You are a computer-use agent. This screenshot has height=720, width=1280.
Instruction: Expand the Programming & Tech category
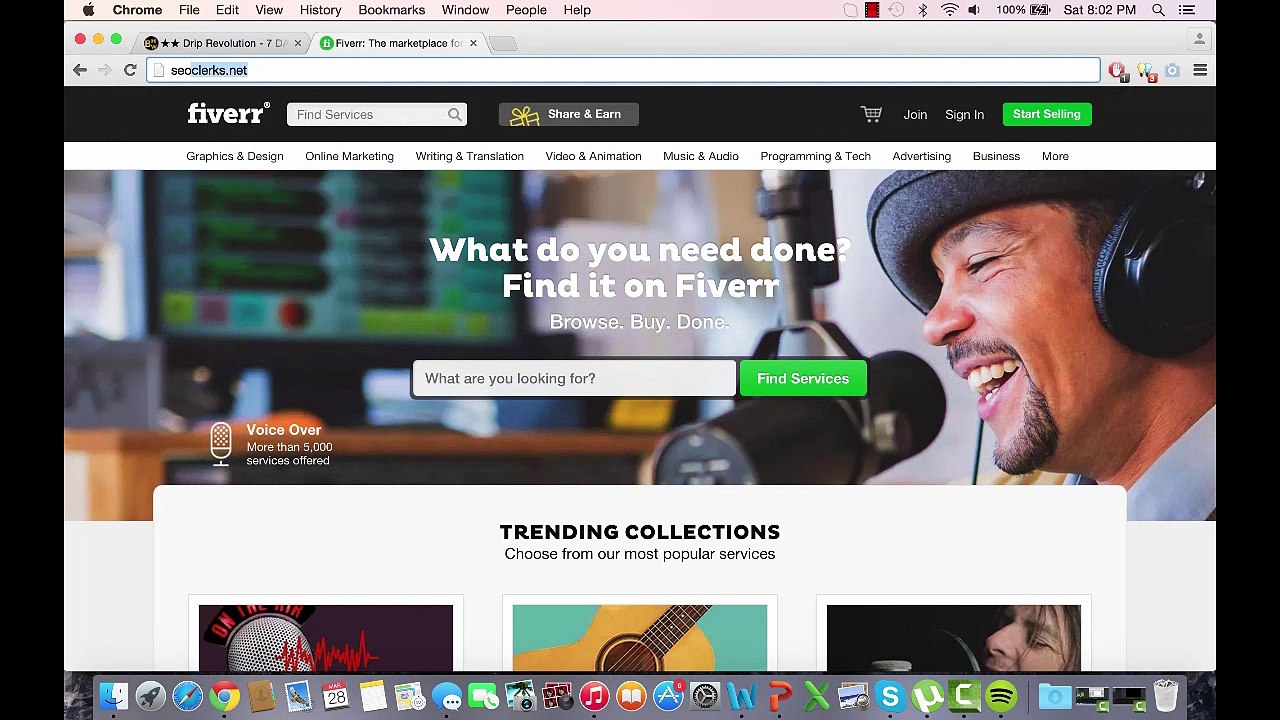(x=815, y=156)
